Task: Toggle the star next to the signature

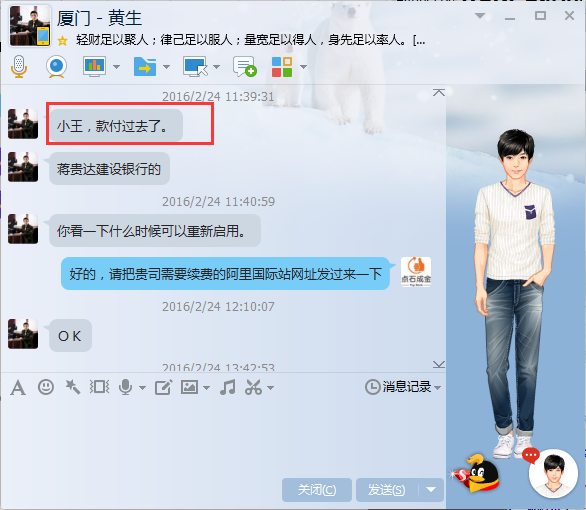Action: (x=62, y=40)
